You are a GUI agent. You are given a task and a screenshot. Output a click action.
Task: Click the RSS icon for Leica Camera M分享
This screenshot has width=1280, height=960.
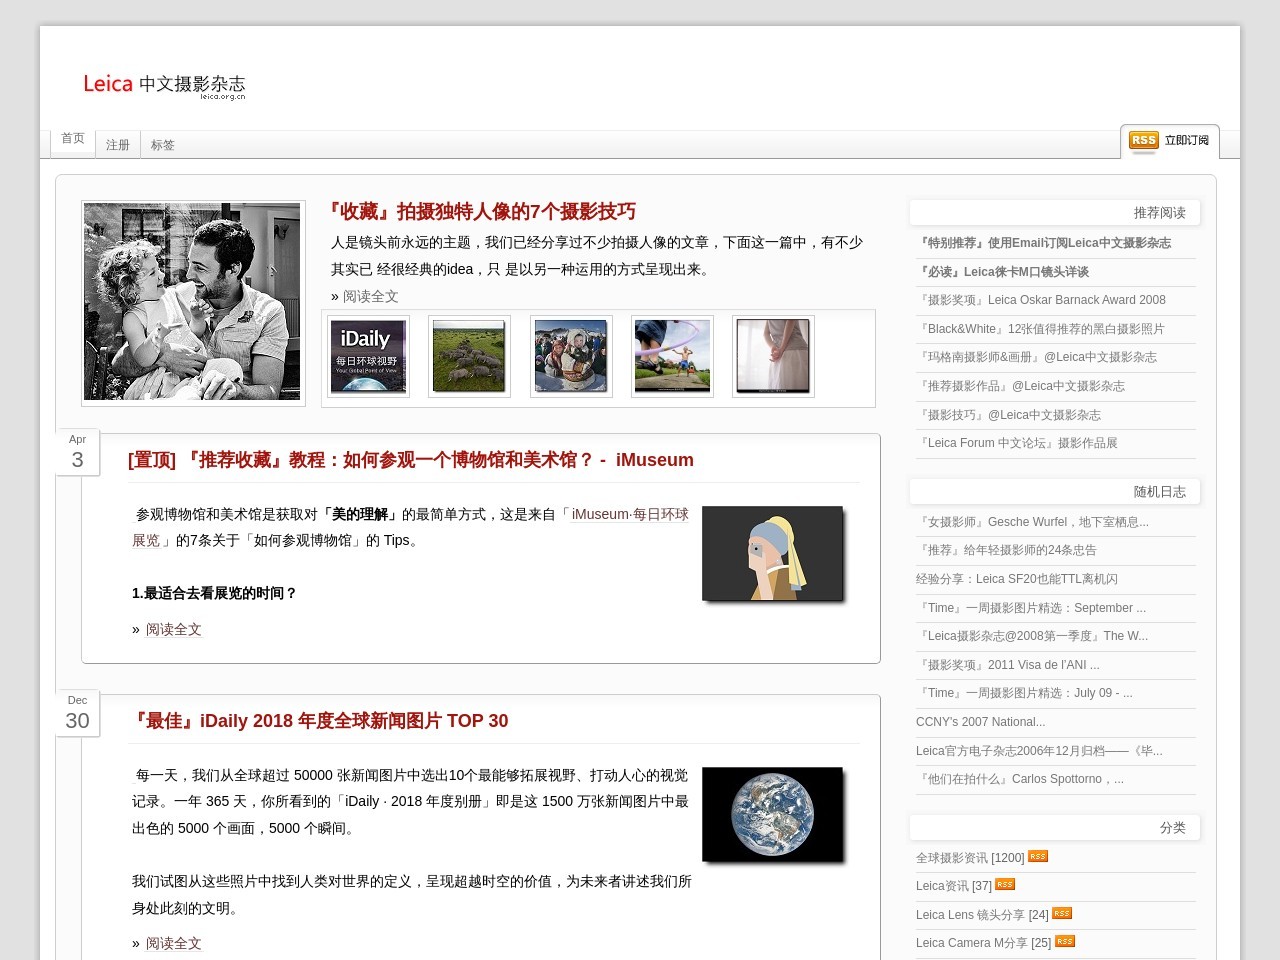click(1065, 941)
